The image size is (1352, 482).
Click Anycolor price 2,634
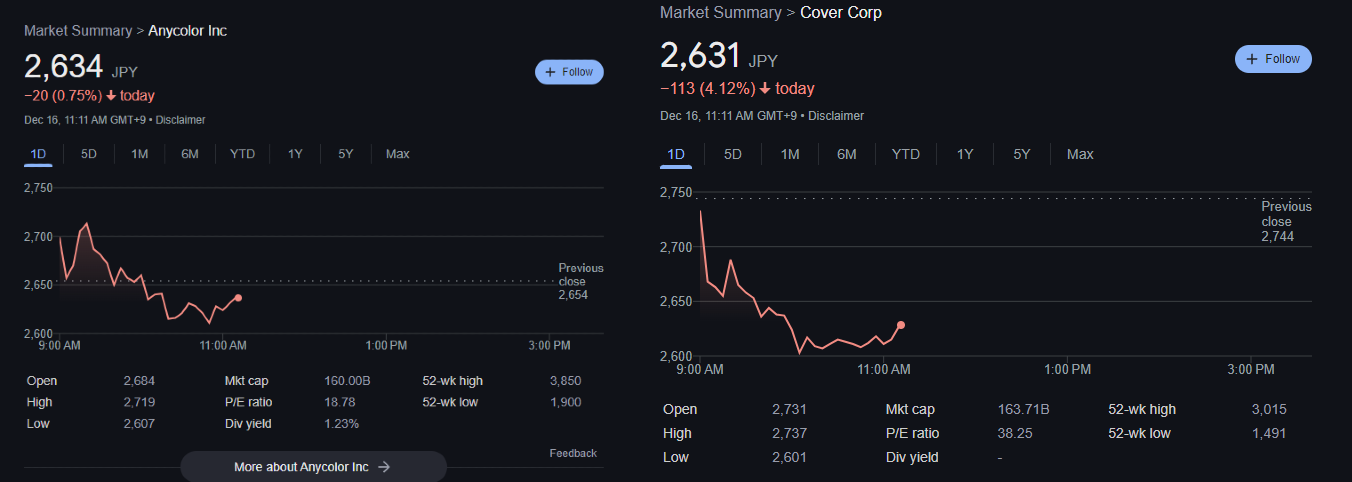tap(64, 67)
